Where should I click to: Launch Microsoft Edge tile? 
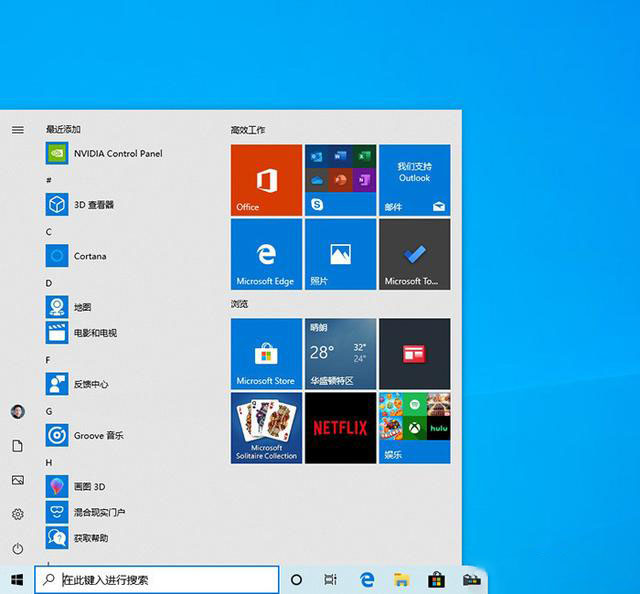click(267, 254)
